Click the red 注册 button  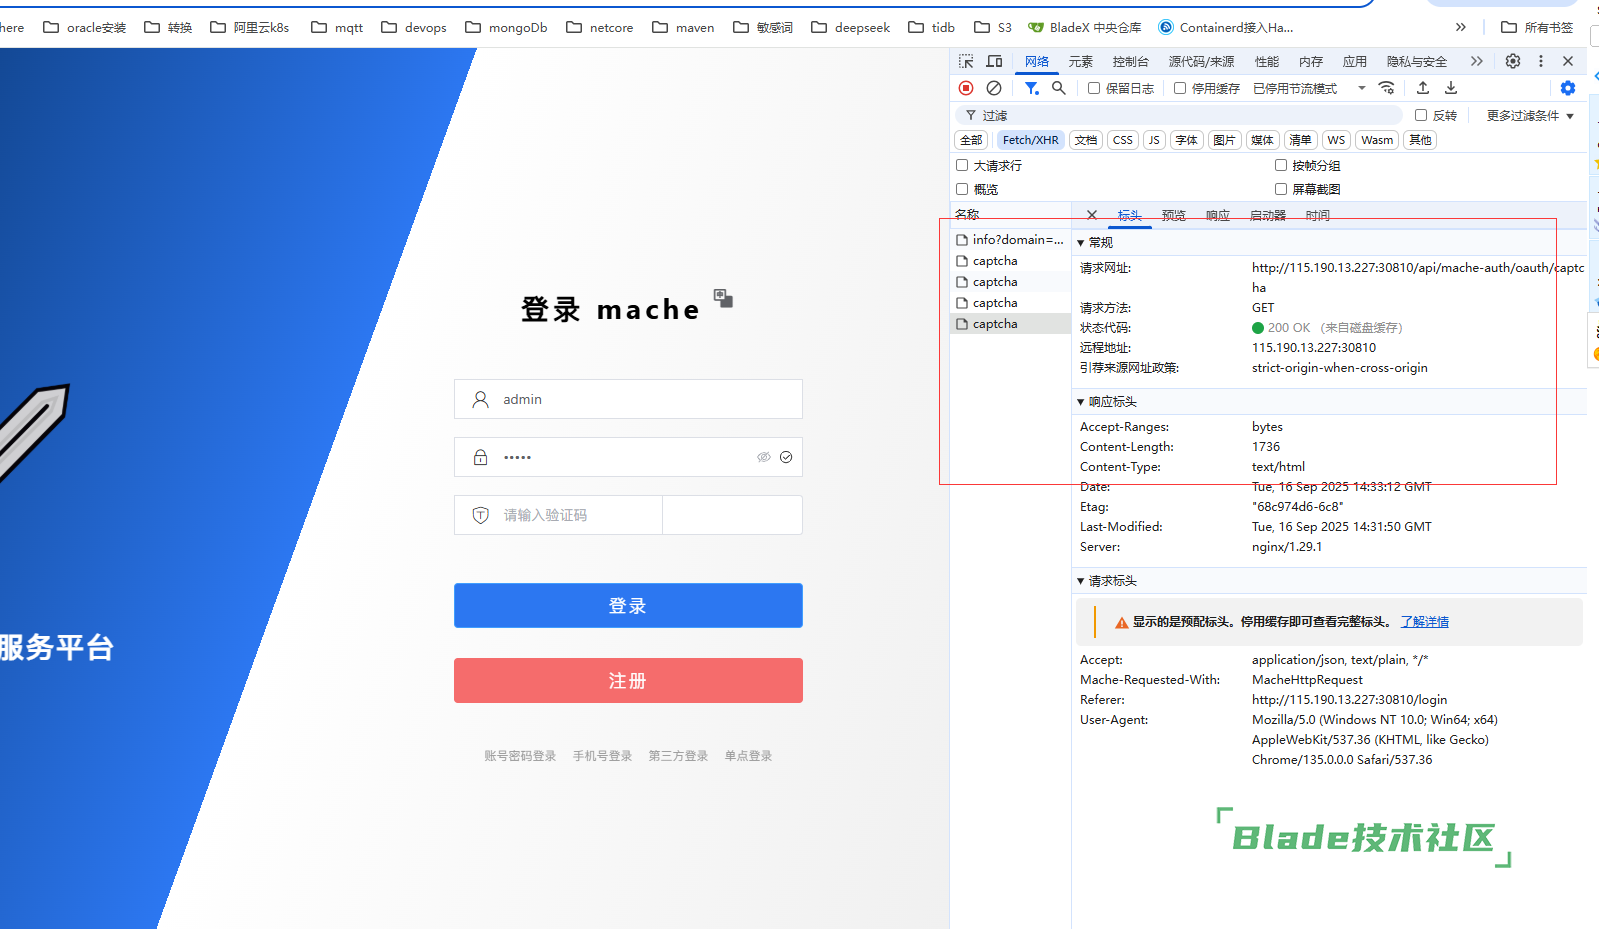(x=628, y=680)
